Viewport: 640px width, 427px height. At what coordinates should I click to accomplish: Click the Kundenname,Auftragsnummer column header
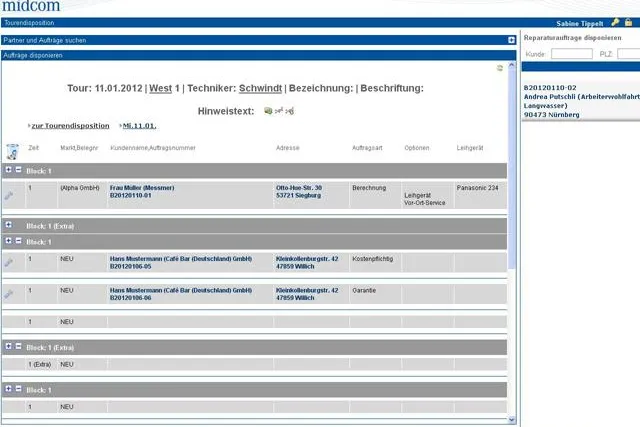pos(153,148)
